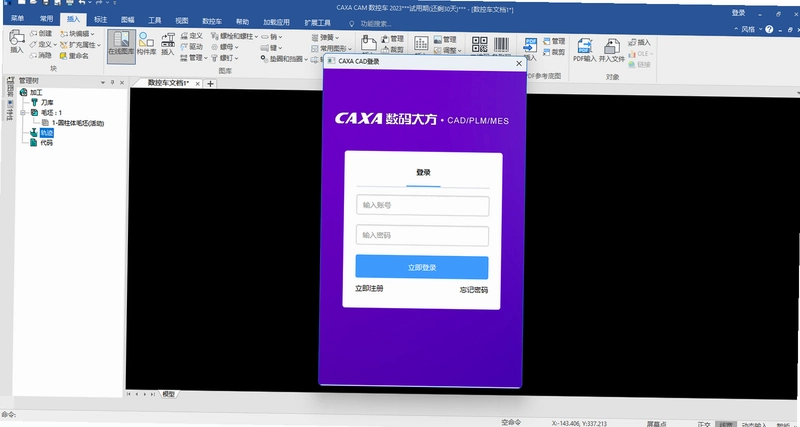Switch to the 常用 ribbon tab
The width and height of the screenshot is (800, 427).
pos(46,19)
